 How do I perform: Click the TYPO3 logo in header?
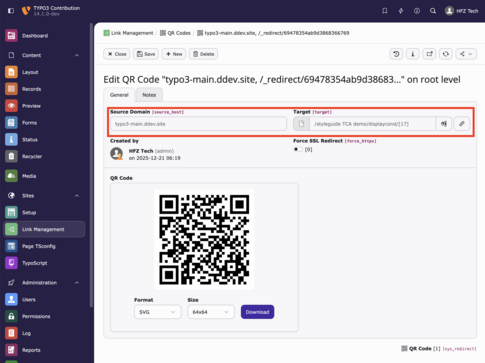click(26, 11)
